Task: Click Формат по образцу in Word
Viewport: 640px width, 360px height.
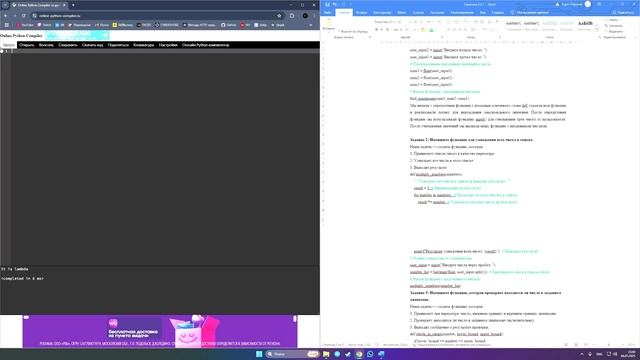Action: 353,31
